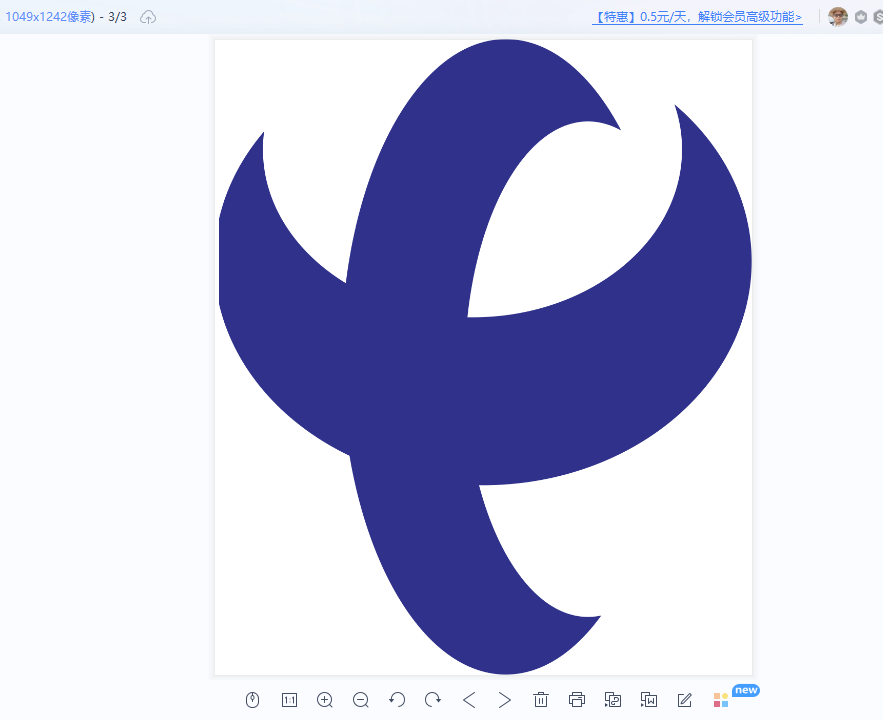Open the image edit pencil tool
883x720 pixels.
pos(685,700)
